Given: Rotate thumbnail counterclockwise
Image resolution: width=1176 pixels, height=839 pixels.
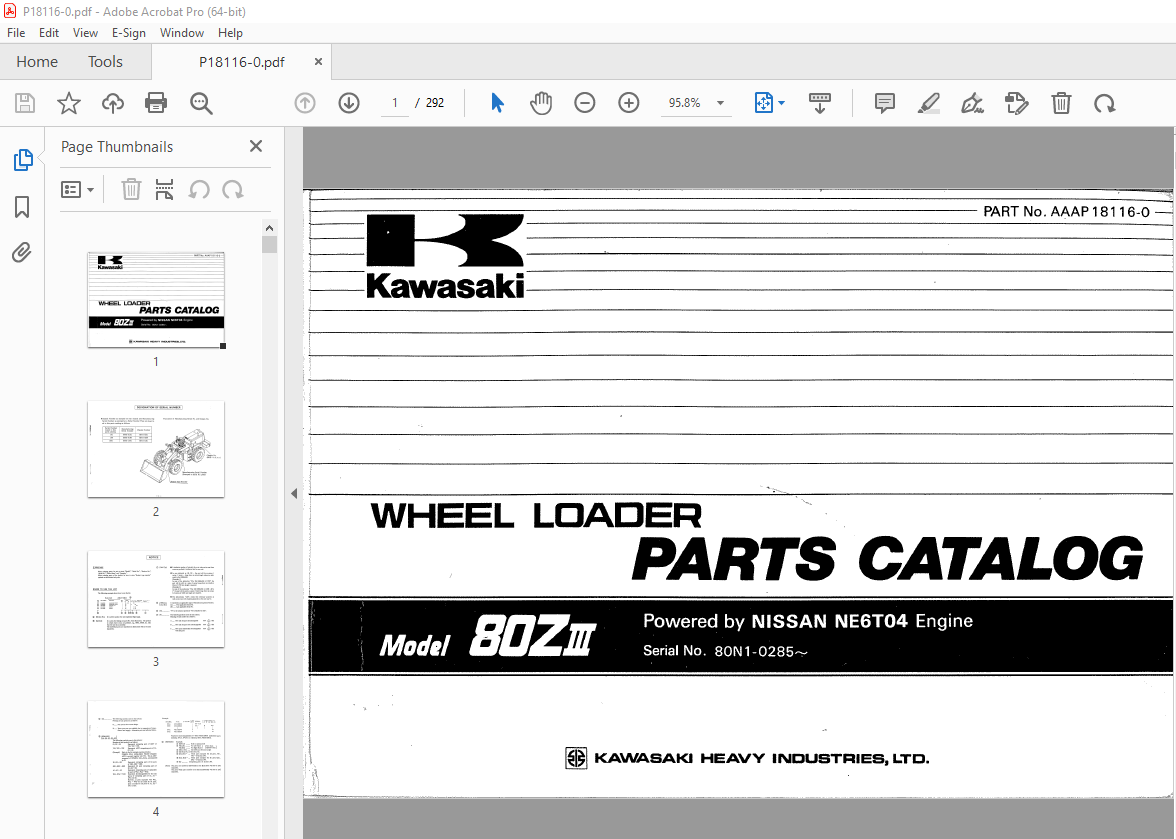Looking at the screenshot, I should pyautogui.click(x=199, y=189).
